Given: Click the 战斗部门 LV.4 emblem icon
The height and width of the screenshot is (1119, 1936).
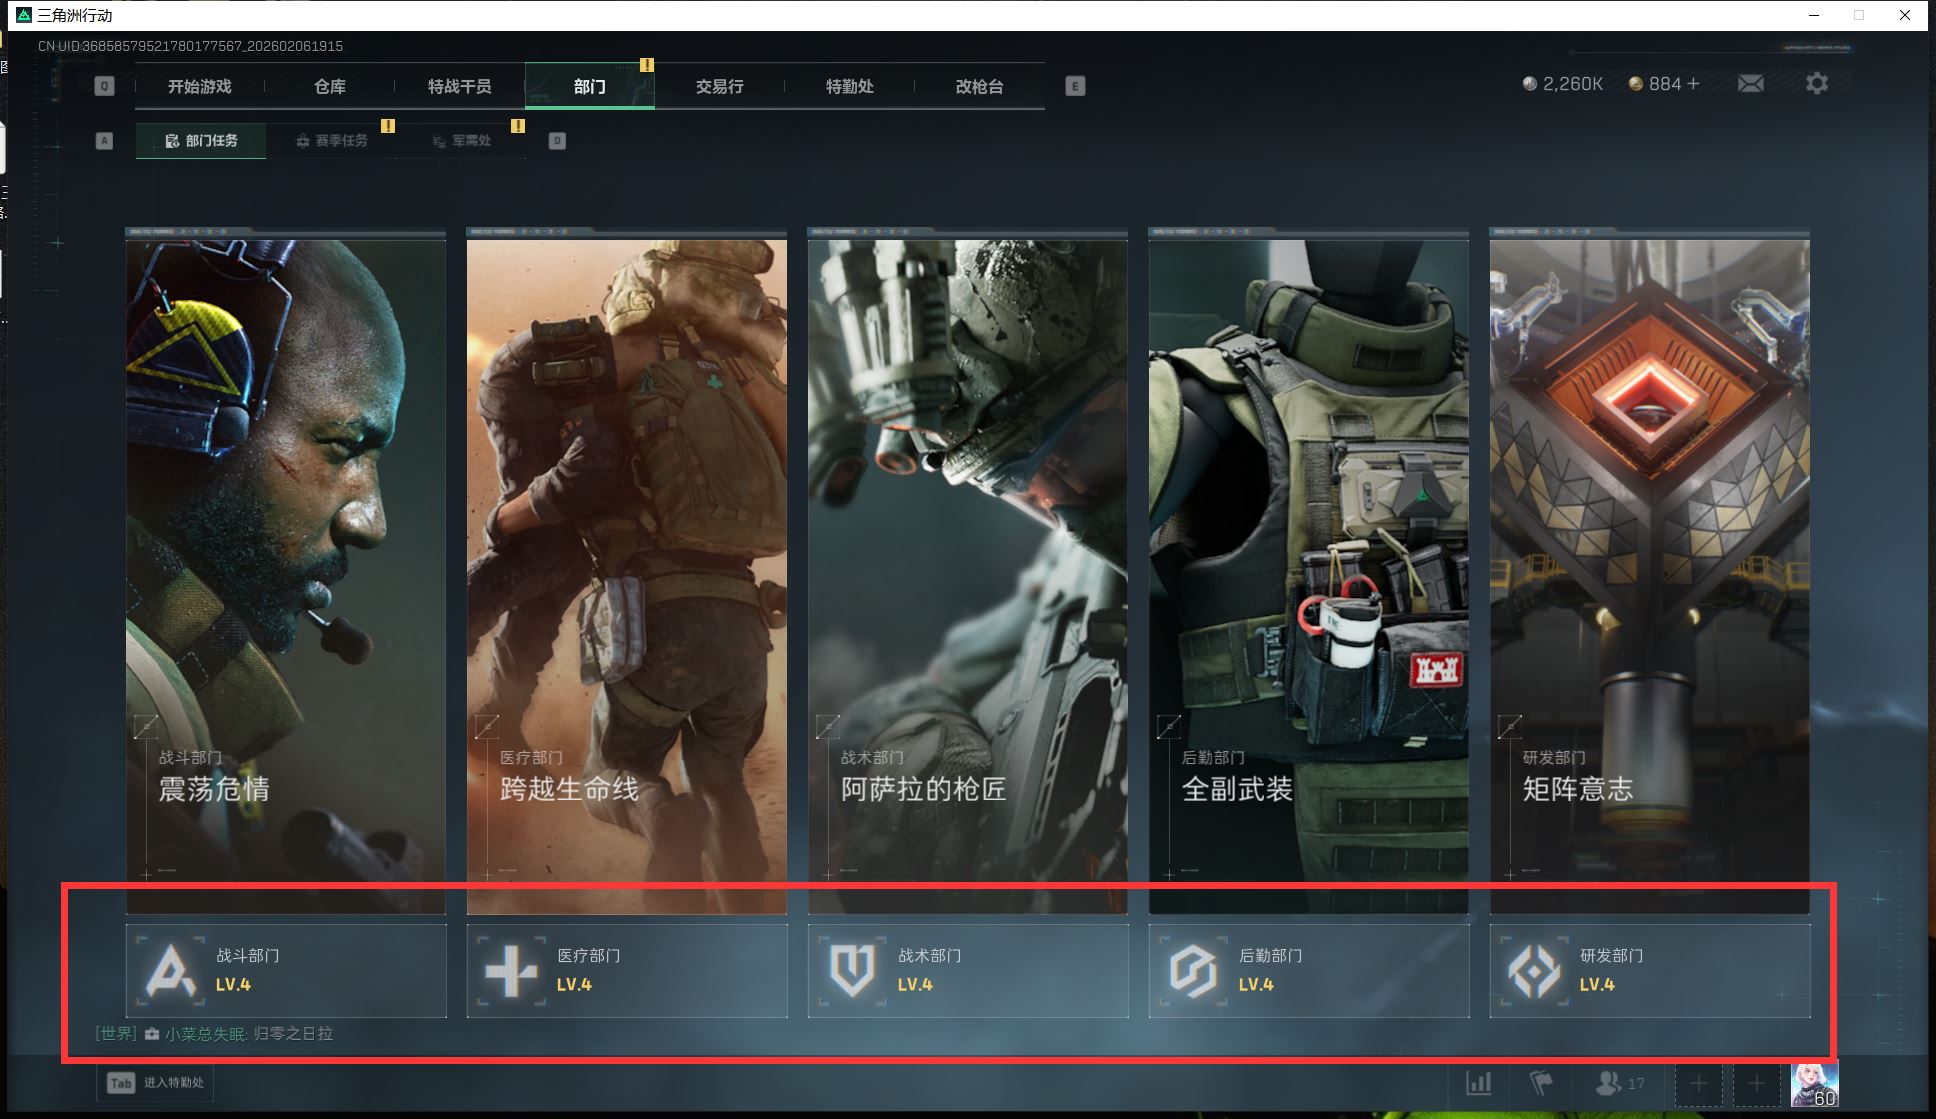Looking at the screenshot, I should 171,971.
